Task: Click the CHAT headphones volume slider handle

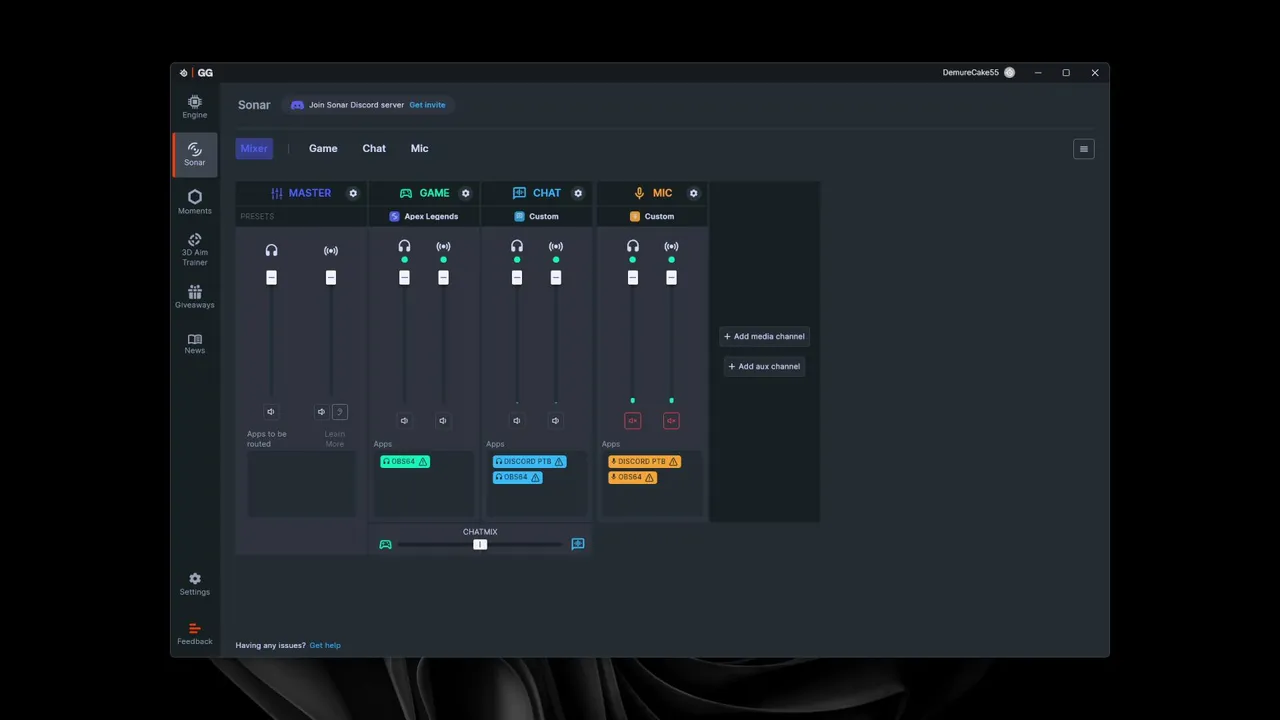Action: [x=517, y=278]
